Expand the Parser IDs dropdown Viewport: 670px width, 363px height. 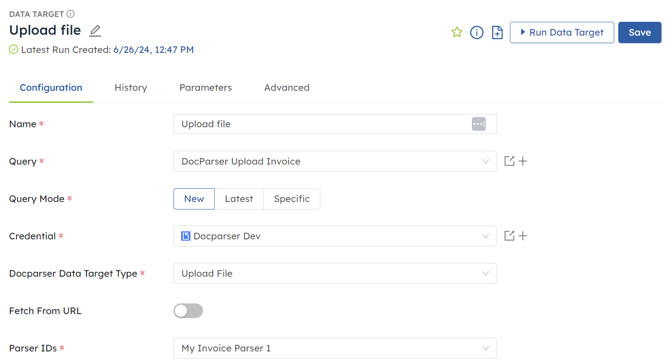(335, 348)
